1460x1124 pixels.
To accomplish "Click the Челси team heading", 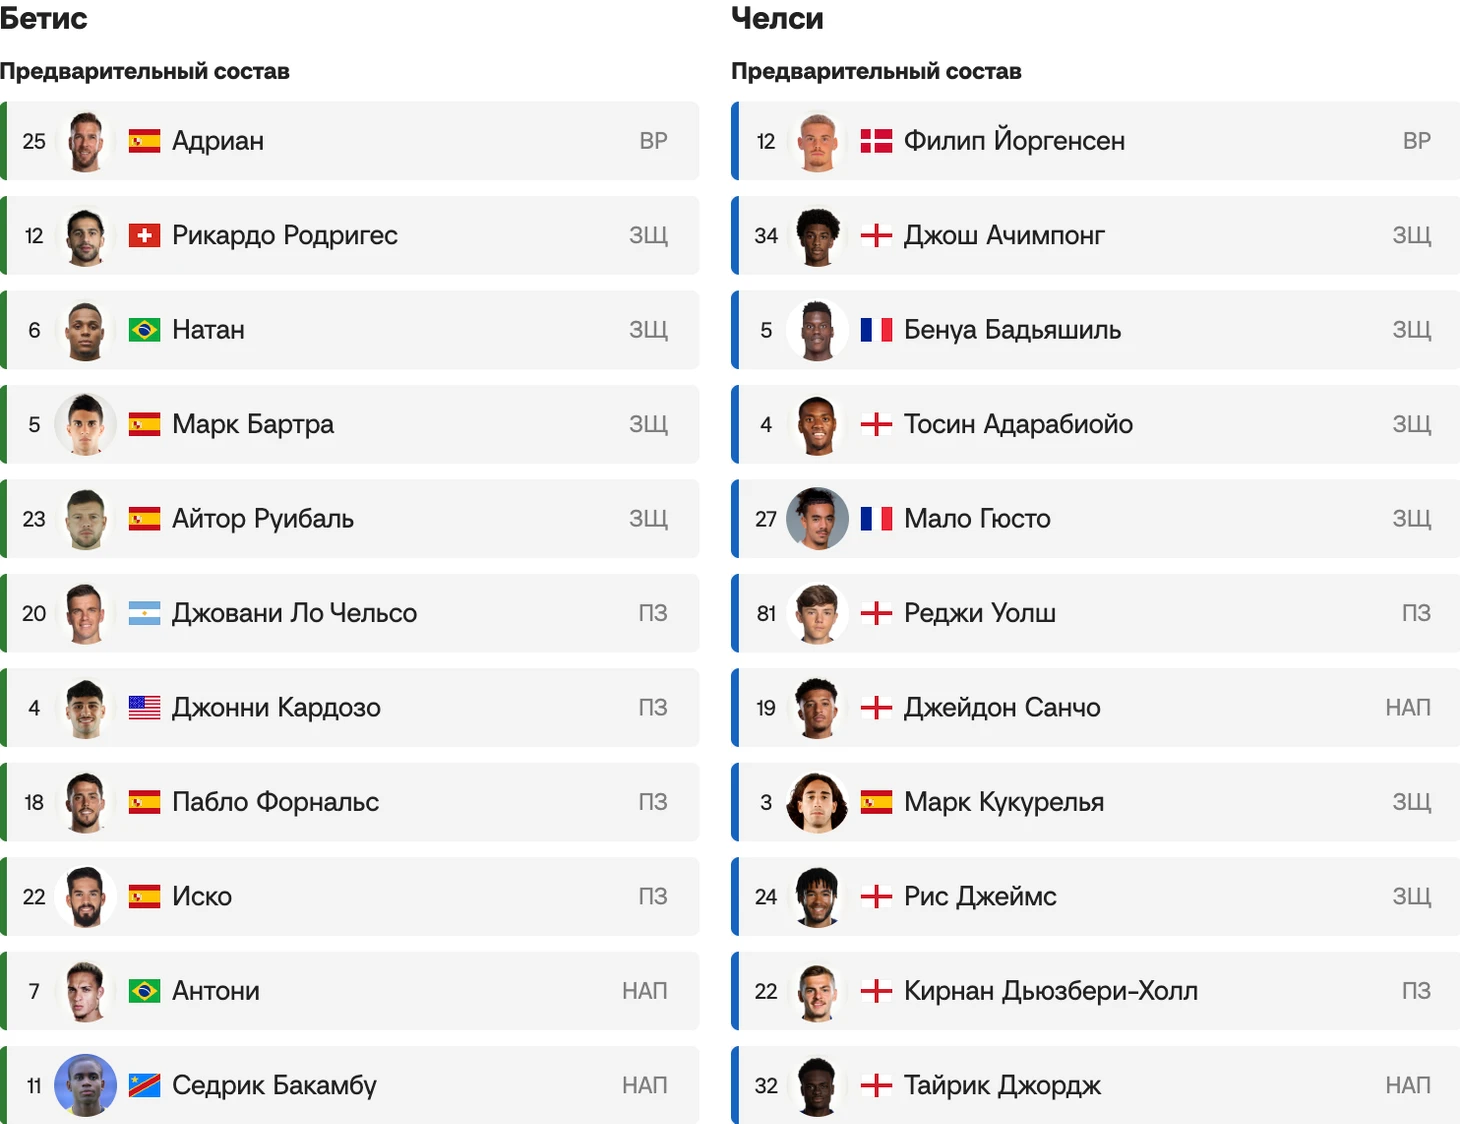I will click(777, 18).
